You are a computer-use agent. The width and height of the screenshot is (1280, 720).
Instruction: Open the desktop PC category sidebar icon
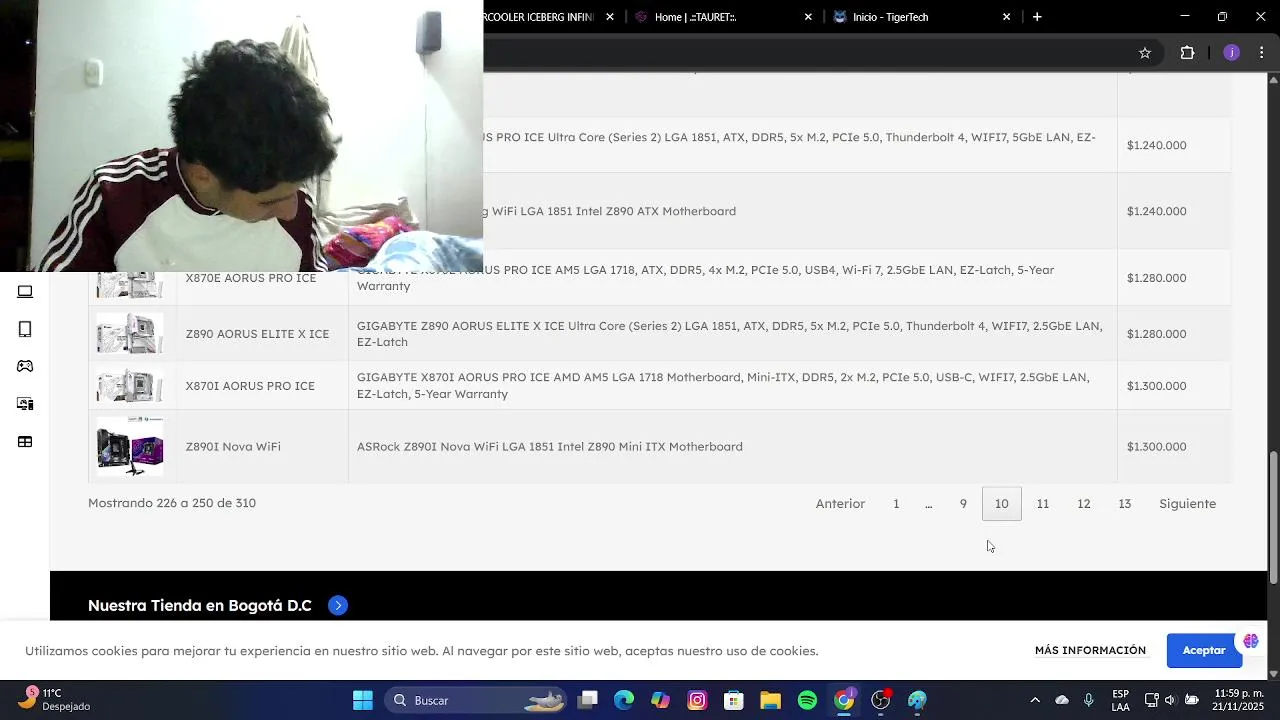click(x=25, y=404)
